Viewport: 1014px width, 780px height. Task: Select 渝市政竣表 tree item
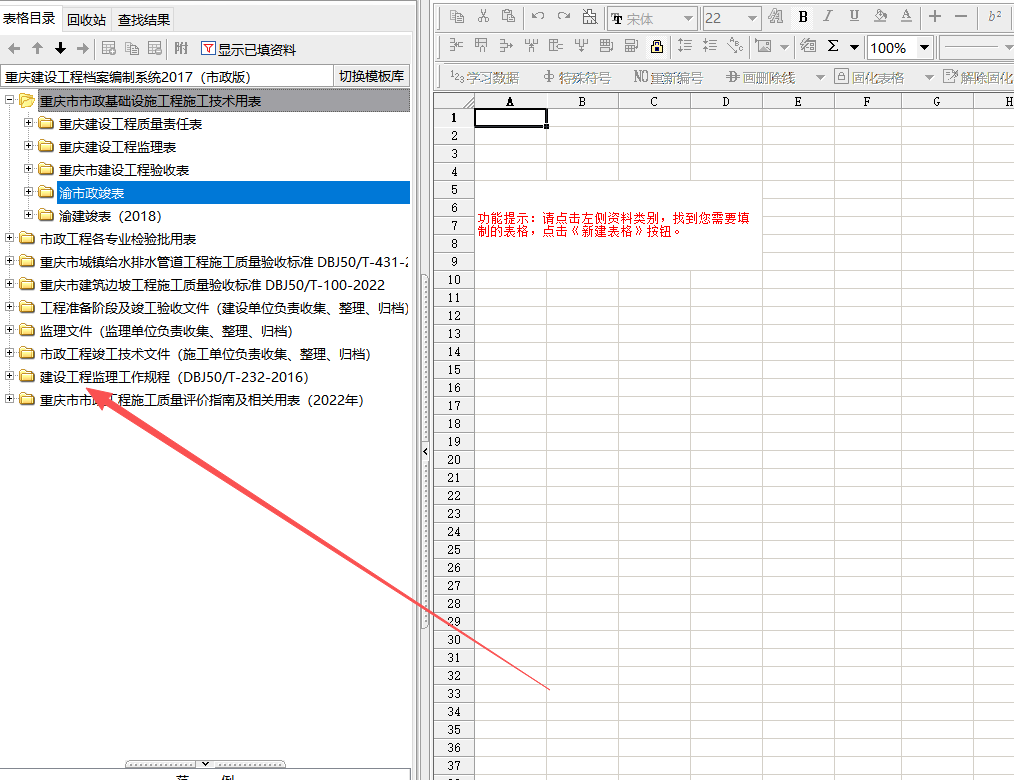tap(233, 193)
